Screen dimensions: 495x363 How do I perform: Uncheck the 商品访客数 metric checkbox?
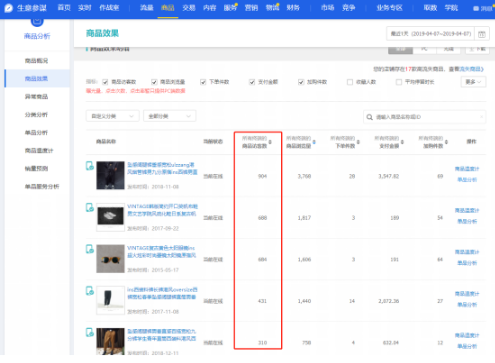[x=105, y=82]
